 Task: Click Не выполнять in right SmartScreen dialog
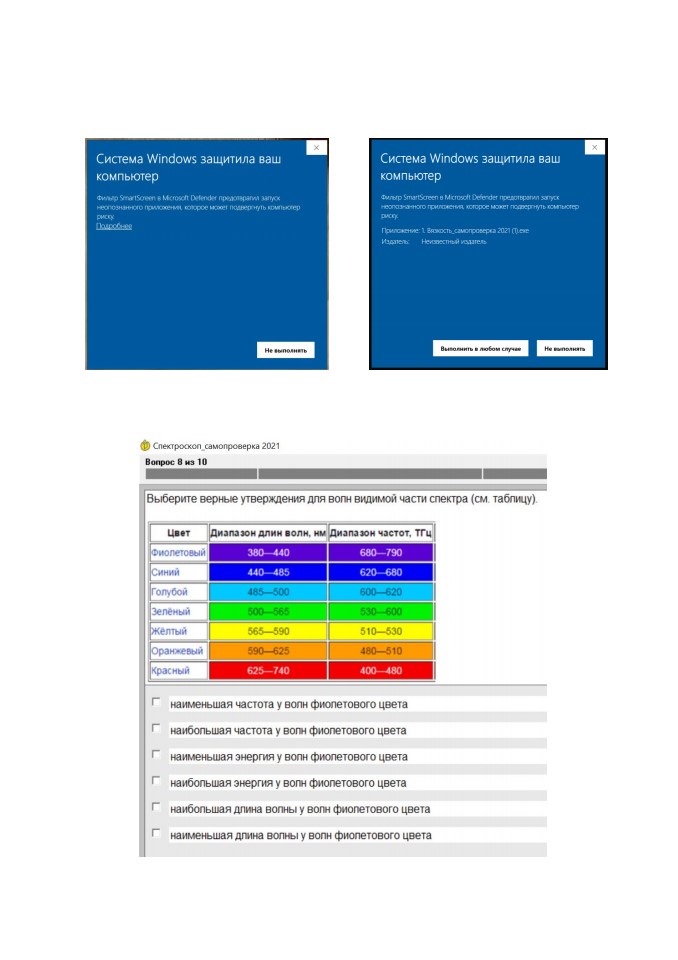(564, 348)
